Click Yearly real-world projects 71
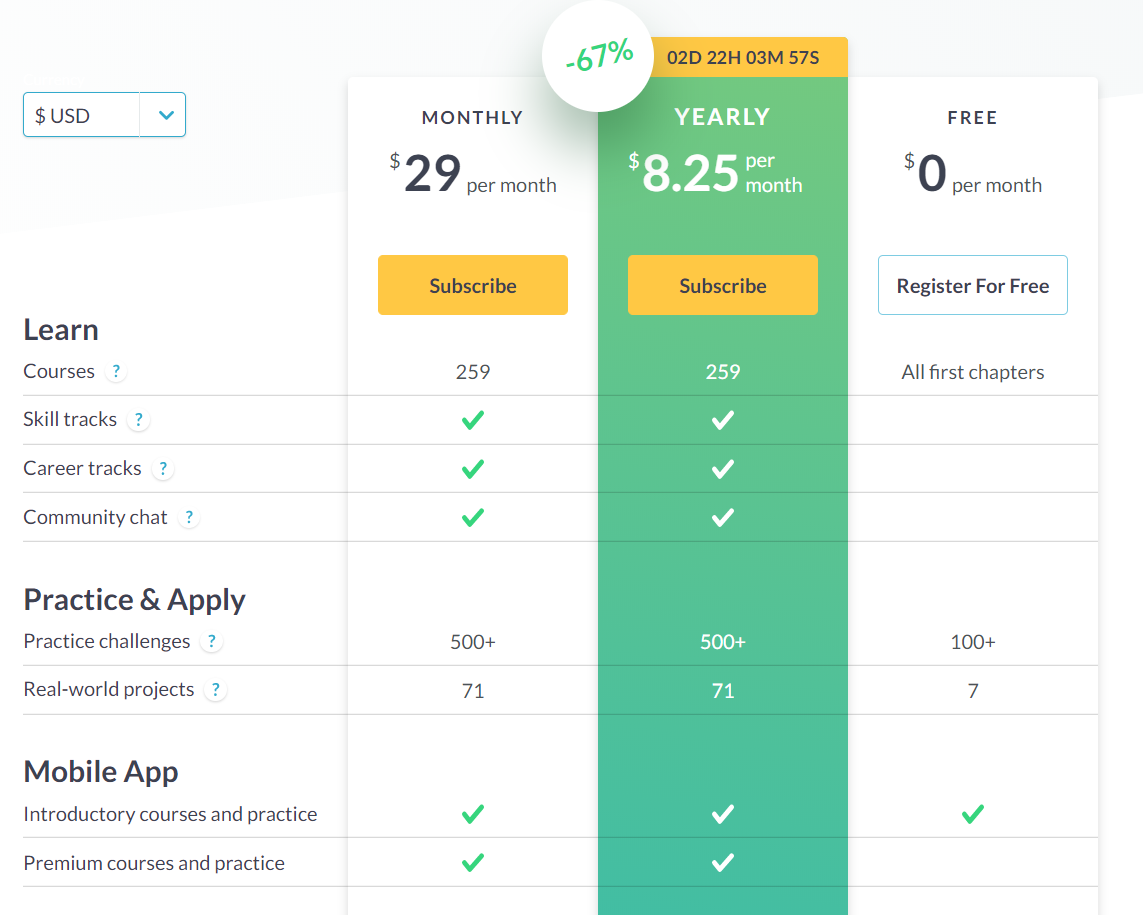 722,690
